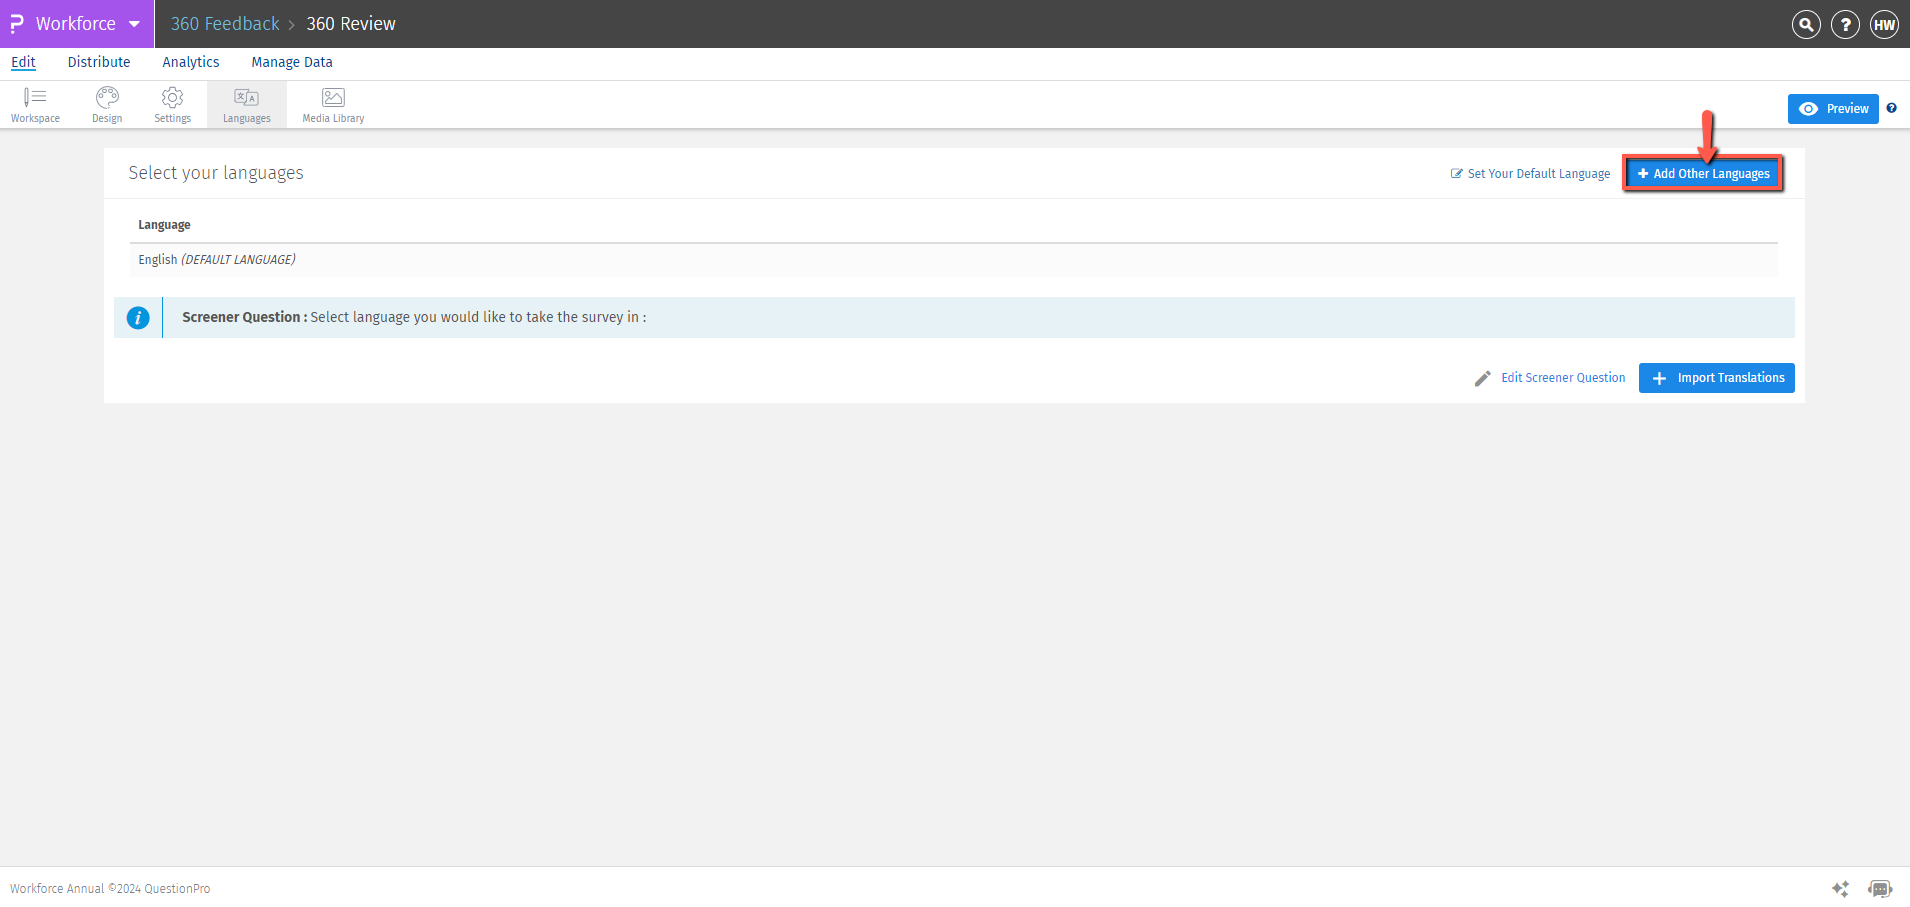Screen dimensions: 1910x907
Task: Click Import Translations button
Action: [x=1717, y=378]
